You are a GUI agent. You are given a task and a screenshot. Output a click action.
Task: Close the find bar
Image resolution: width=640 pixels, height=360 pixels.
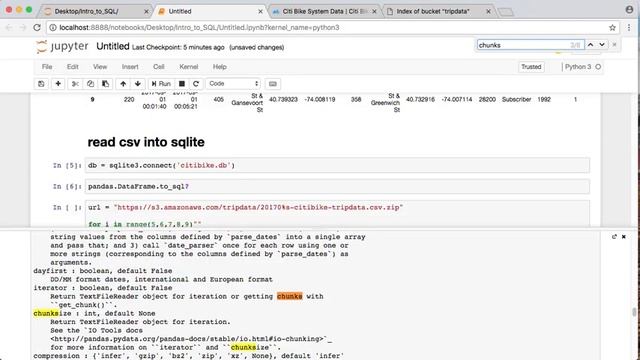(x=614, y=45)
